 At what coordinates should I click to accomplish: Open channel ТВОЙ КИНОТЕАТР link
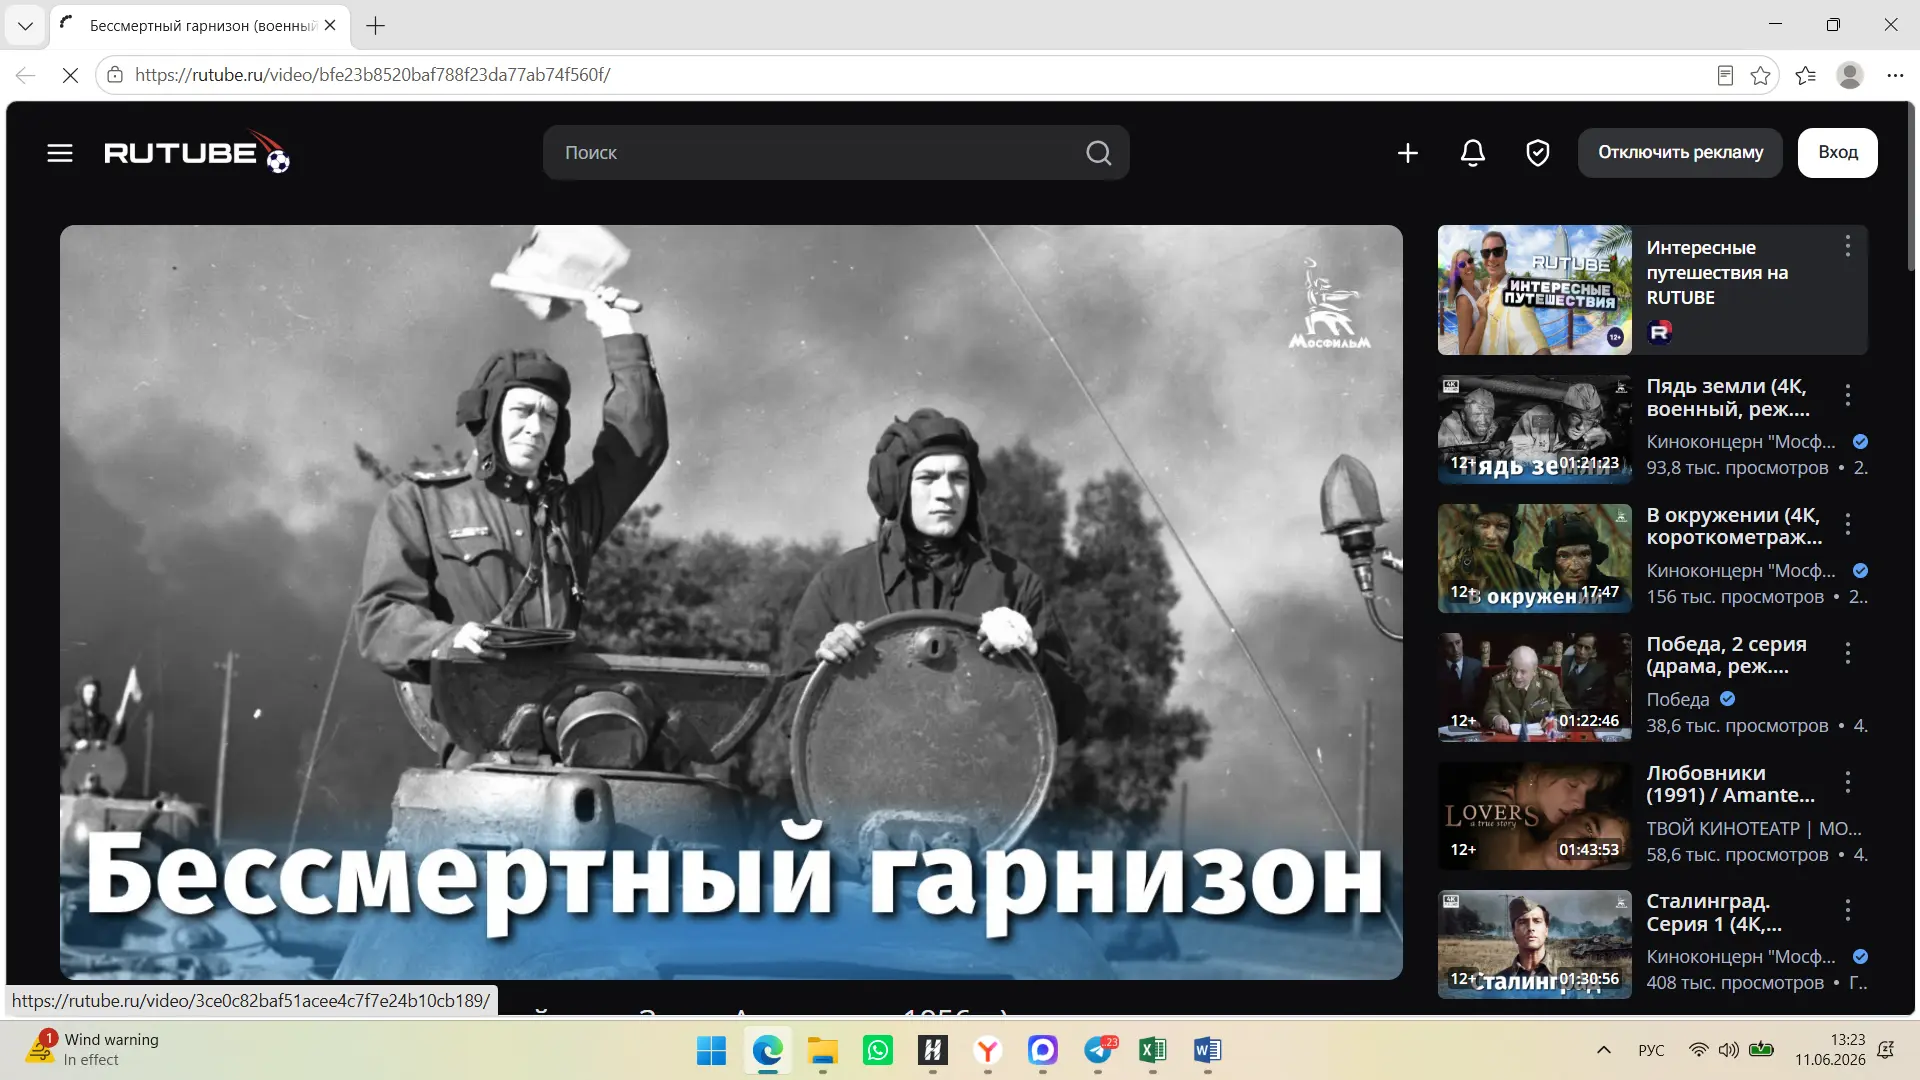click(1753, 828)
